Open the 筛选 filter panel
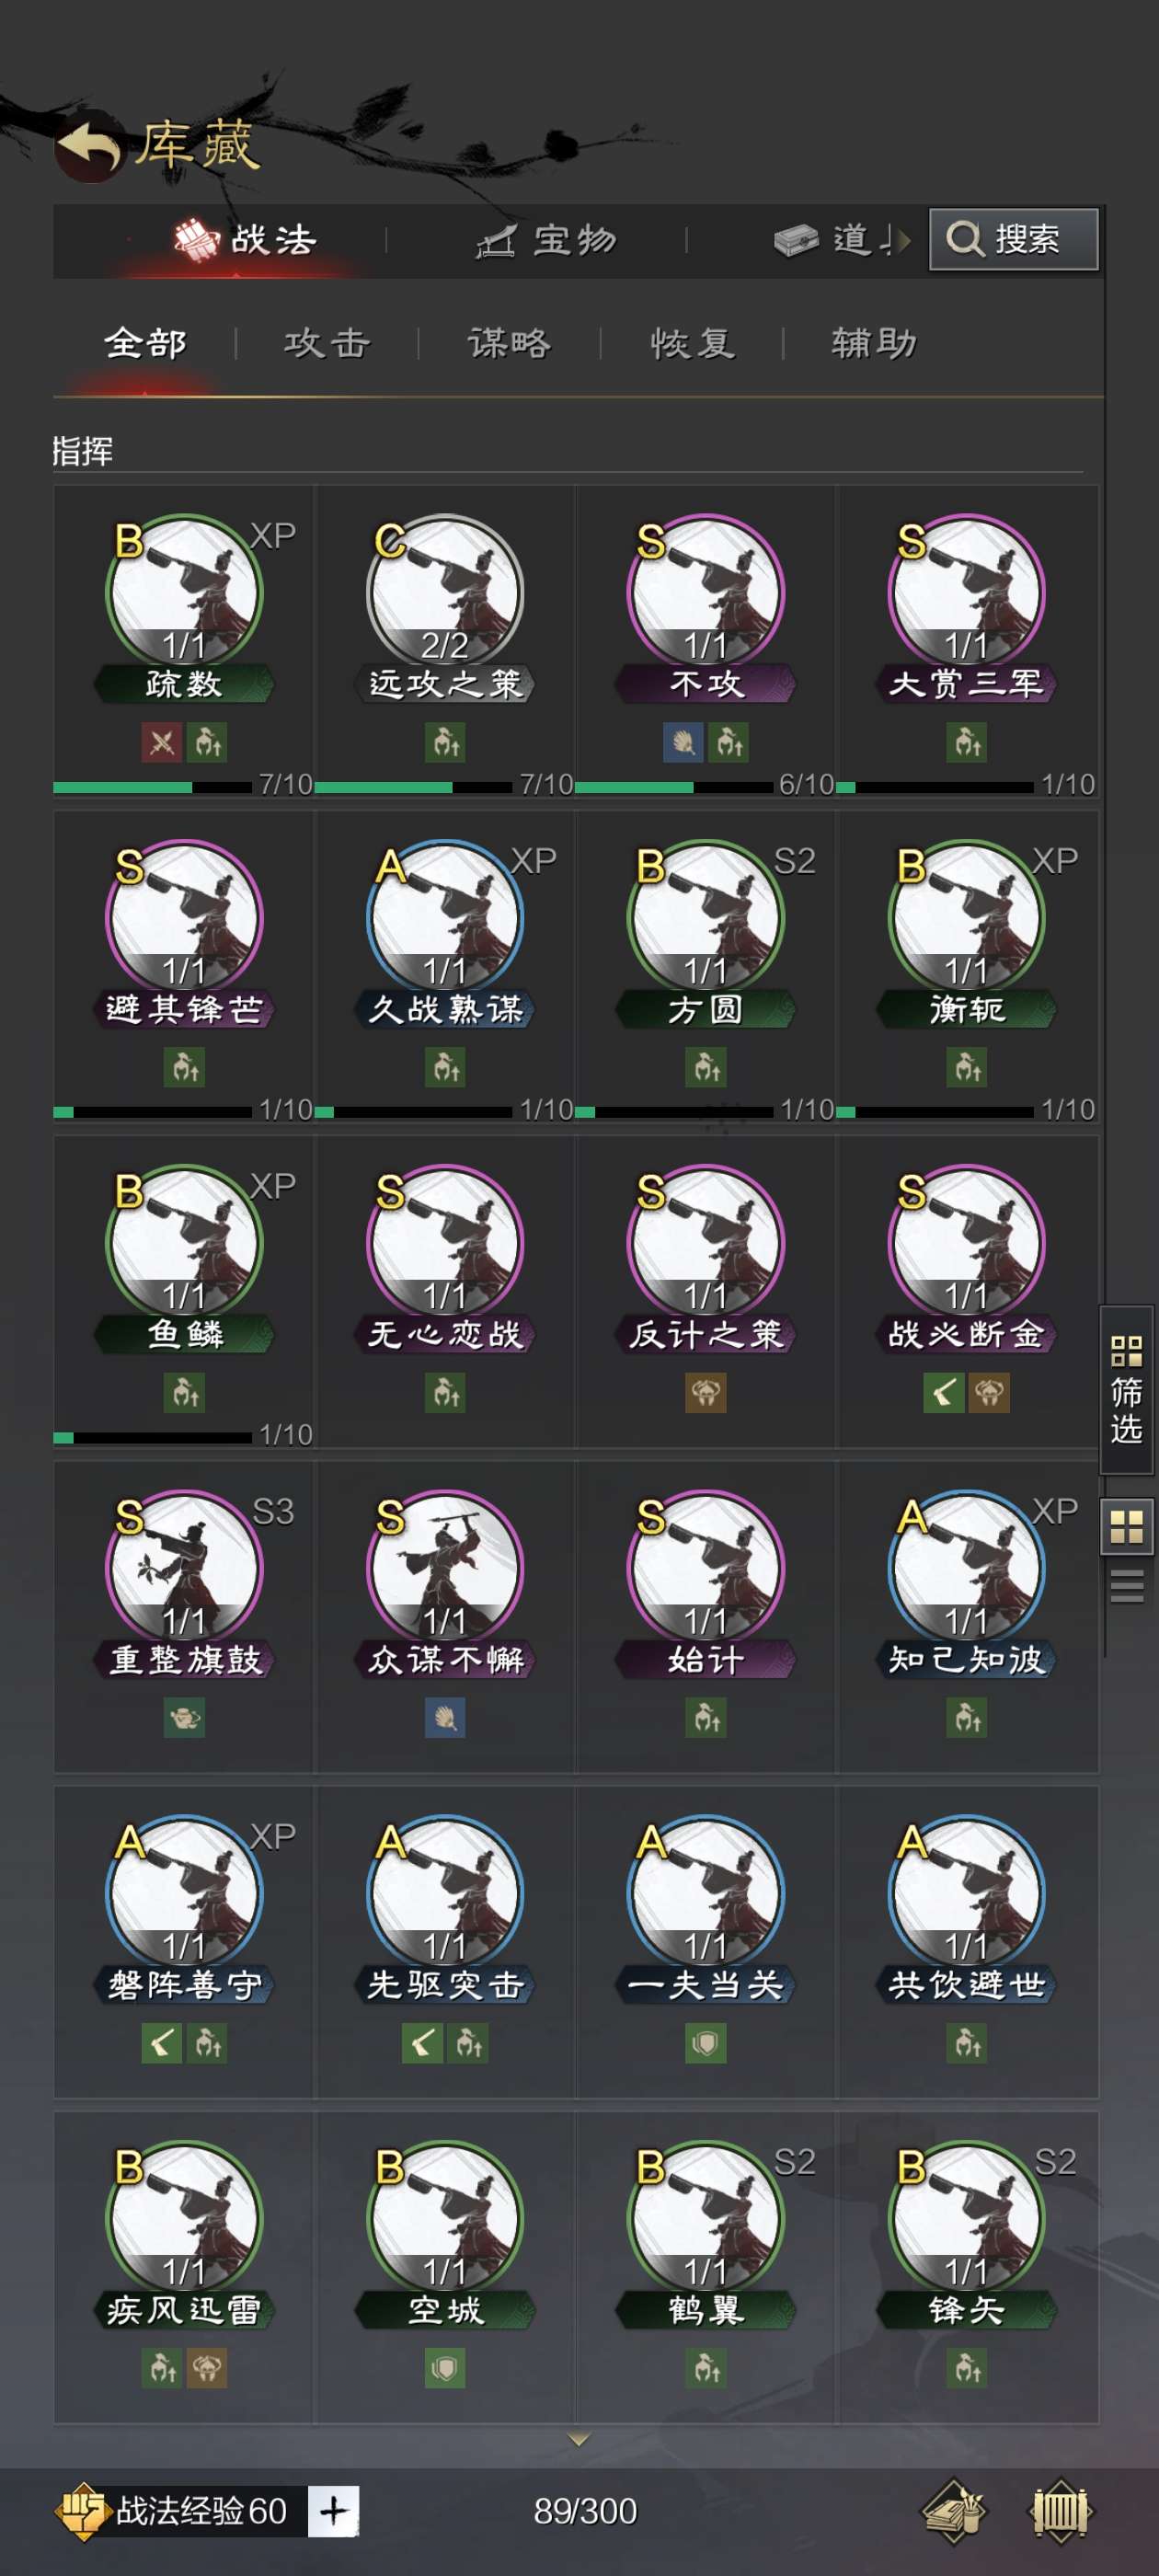The width and height of the screenshot is (1159, 2576). (1127, 1389)
